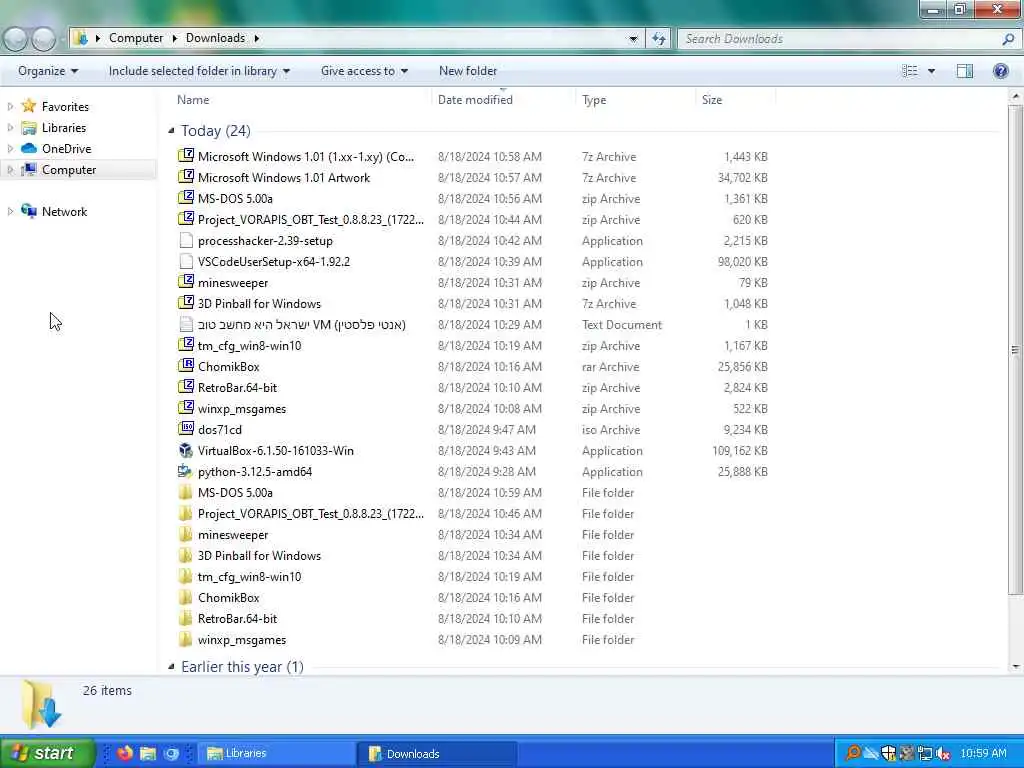Click the python-3.12.5-amd64 installer icon

(x=186, y=472)
